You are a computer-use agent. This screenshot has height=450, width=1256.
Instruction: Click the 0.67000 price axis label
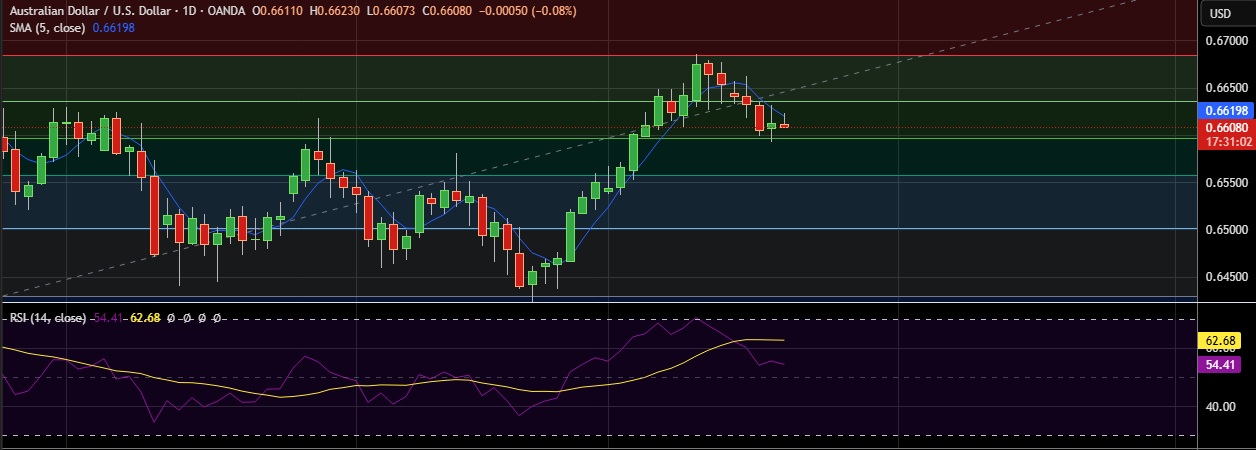pos(1225,41)
